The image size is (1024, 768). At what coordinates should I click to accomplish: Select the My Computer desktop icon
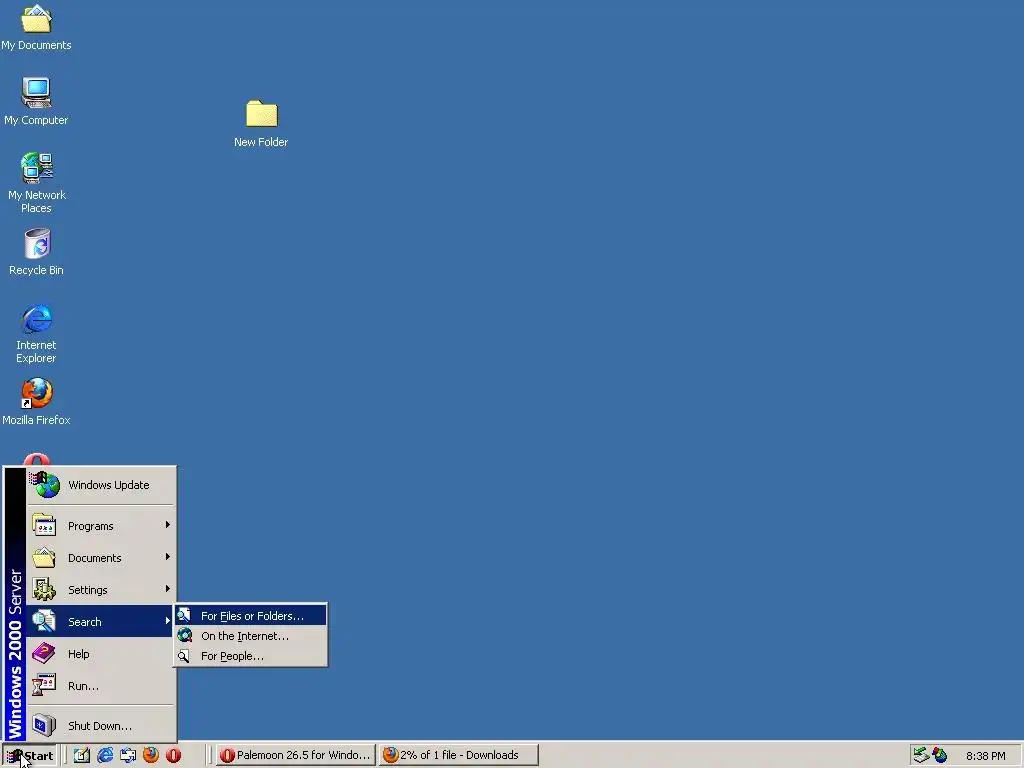(x=37, y=102)
